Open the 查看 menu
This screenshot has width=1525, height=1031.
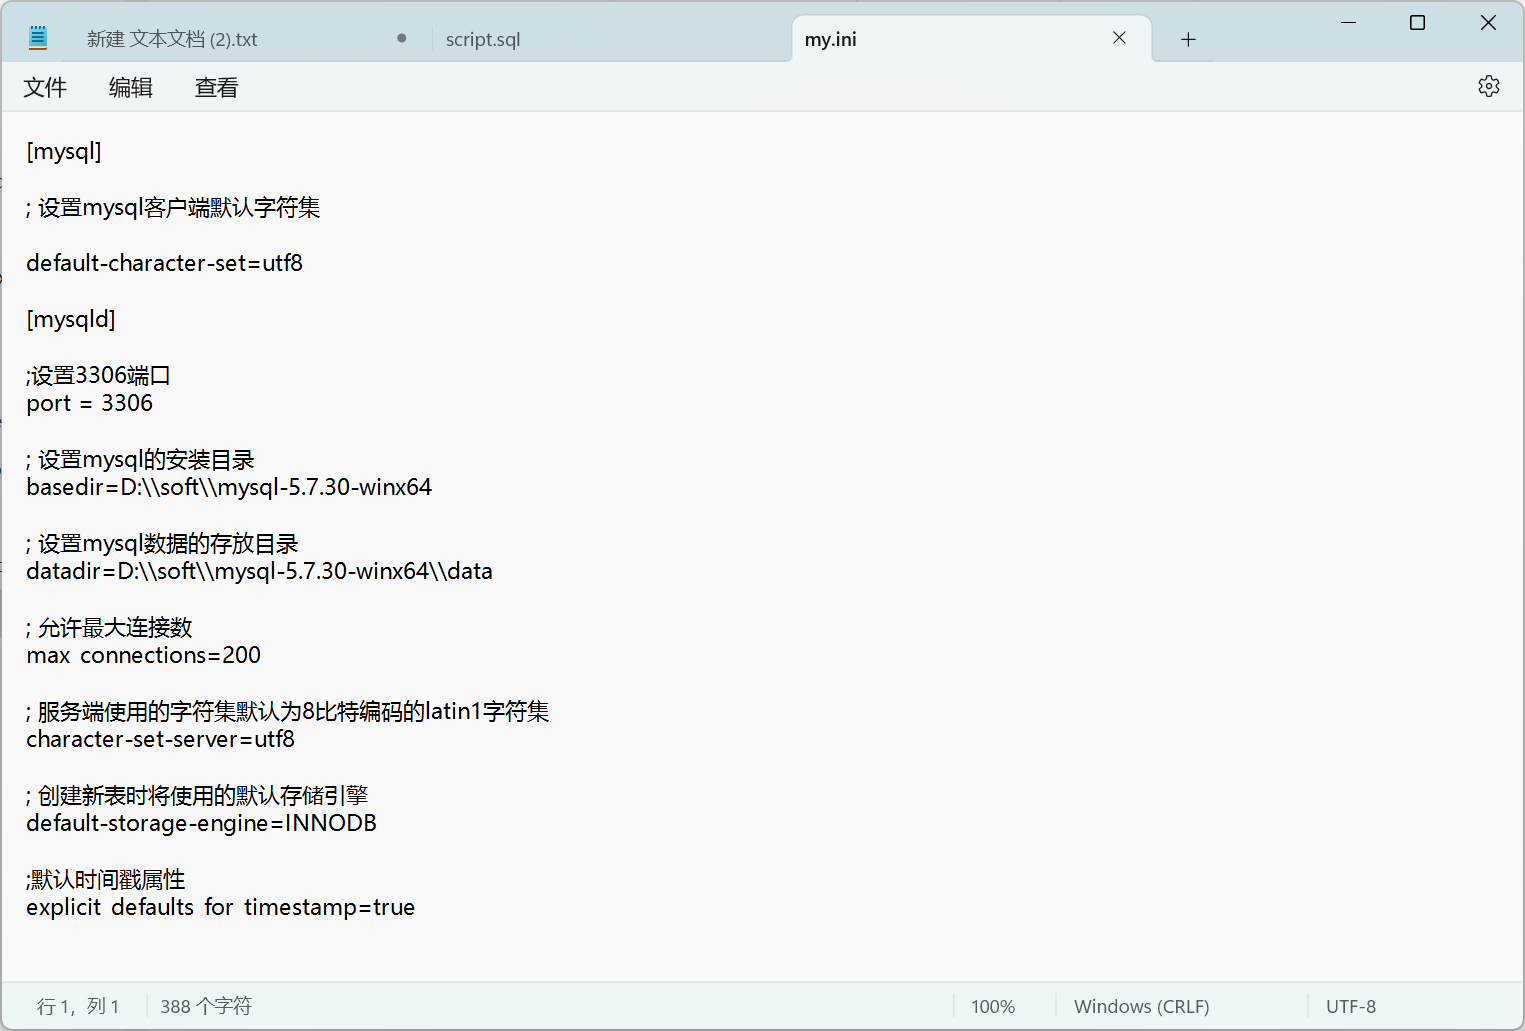point(217,87)
